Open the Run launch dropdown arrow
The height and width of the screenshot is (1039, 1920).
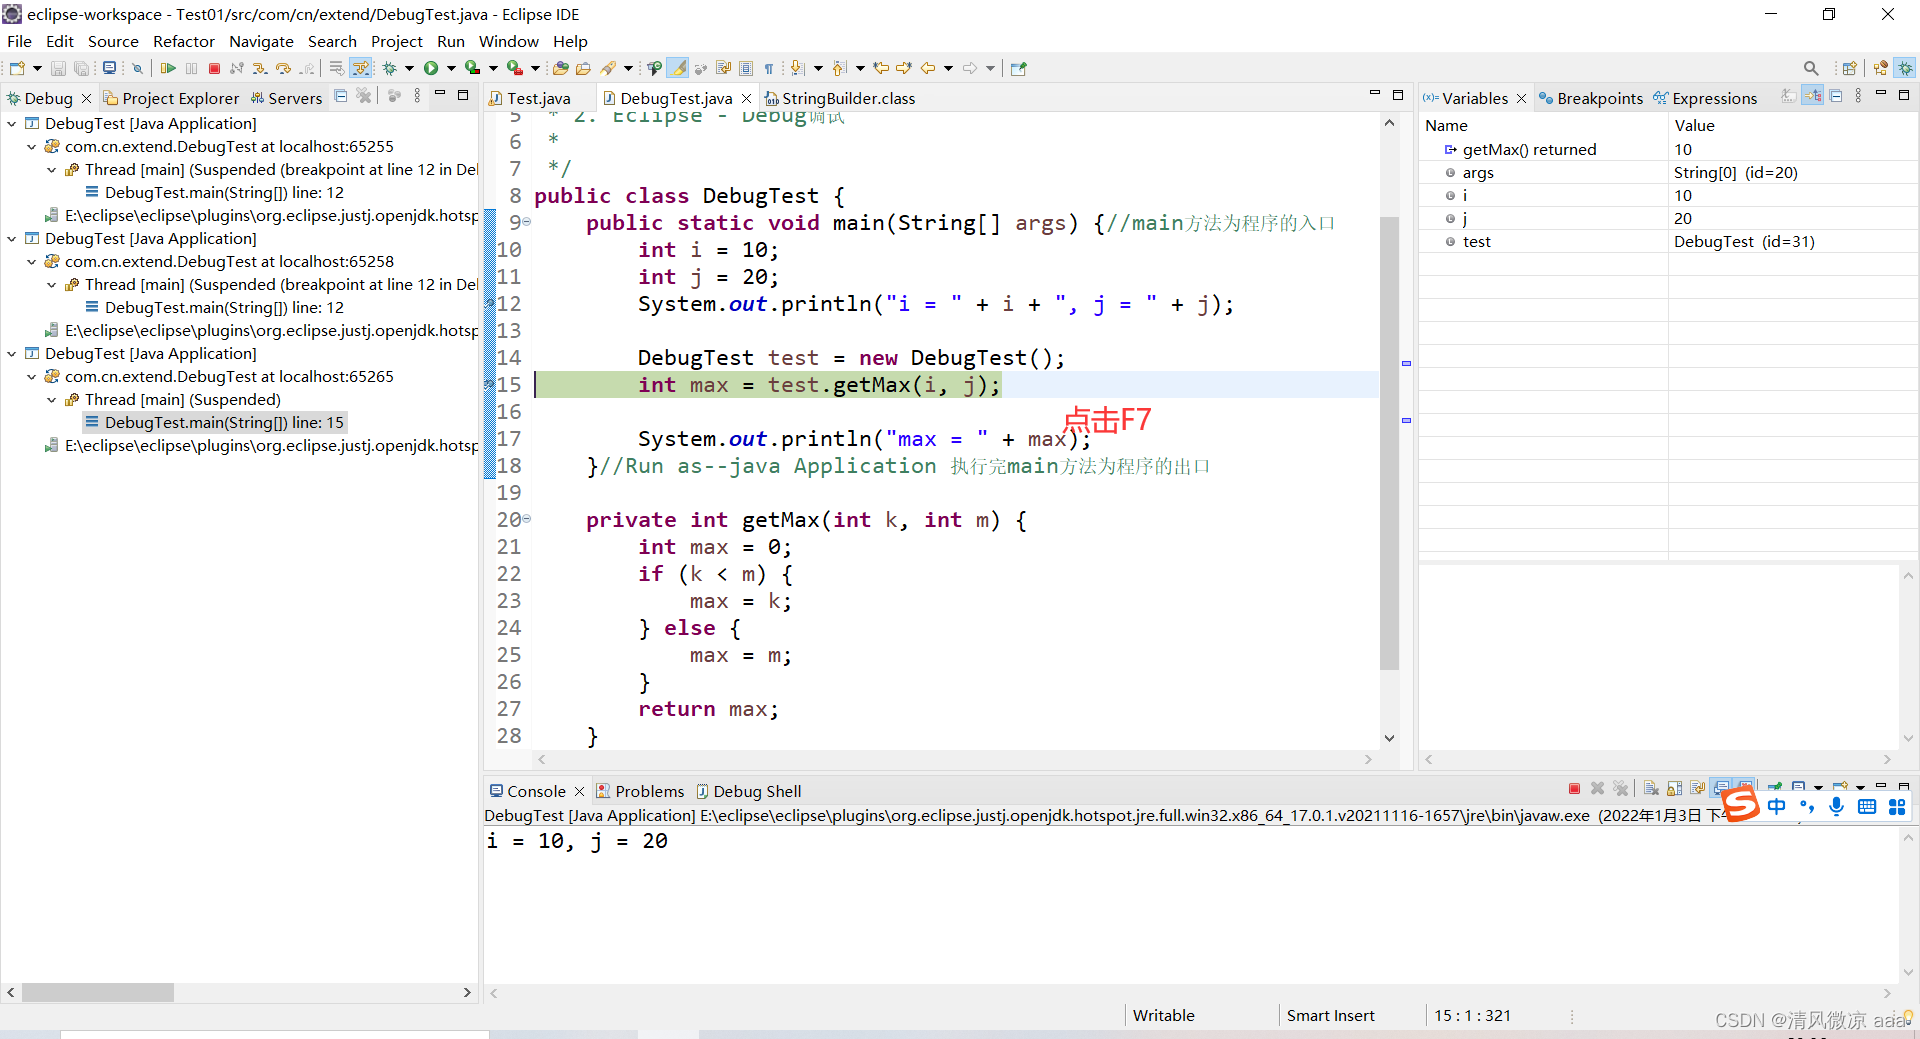[451, 68]
